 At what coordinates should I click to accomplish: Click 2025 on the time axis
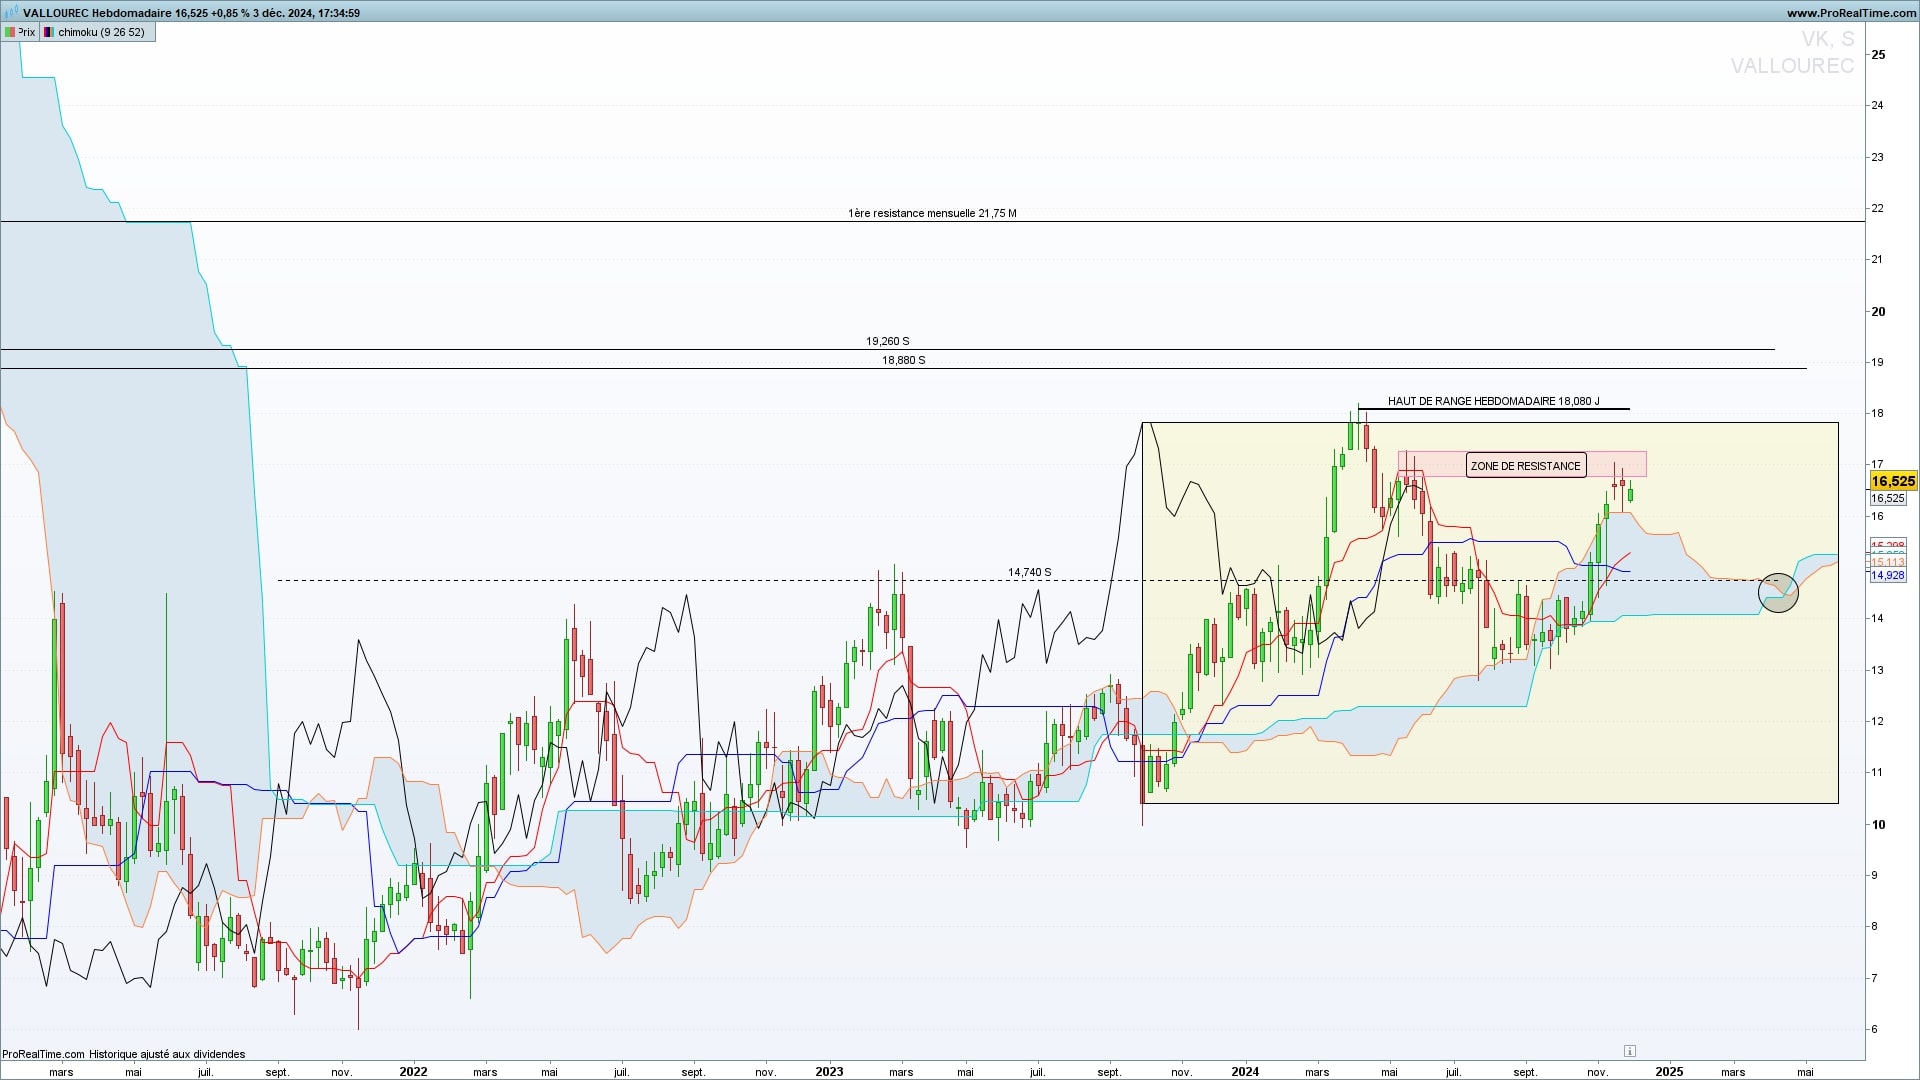(x=1668, y=1071)
